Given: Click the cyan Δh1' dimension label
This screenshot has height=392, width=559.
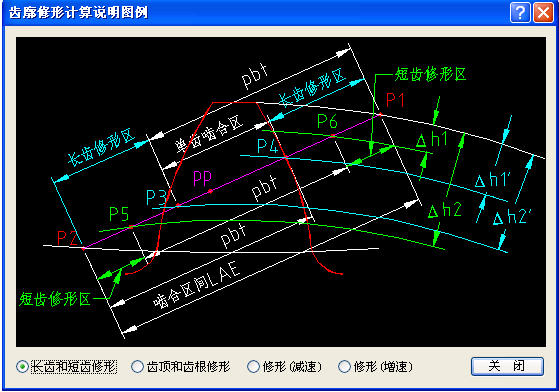Looking at the screenshot, I should coord(493,180).
